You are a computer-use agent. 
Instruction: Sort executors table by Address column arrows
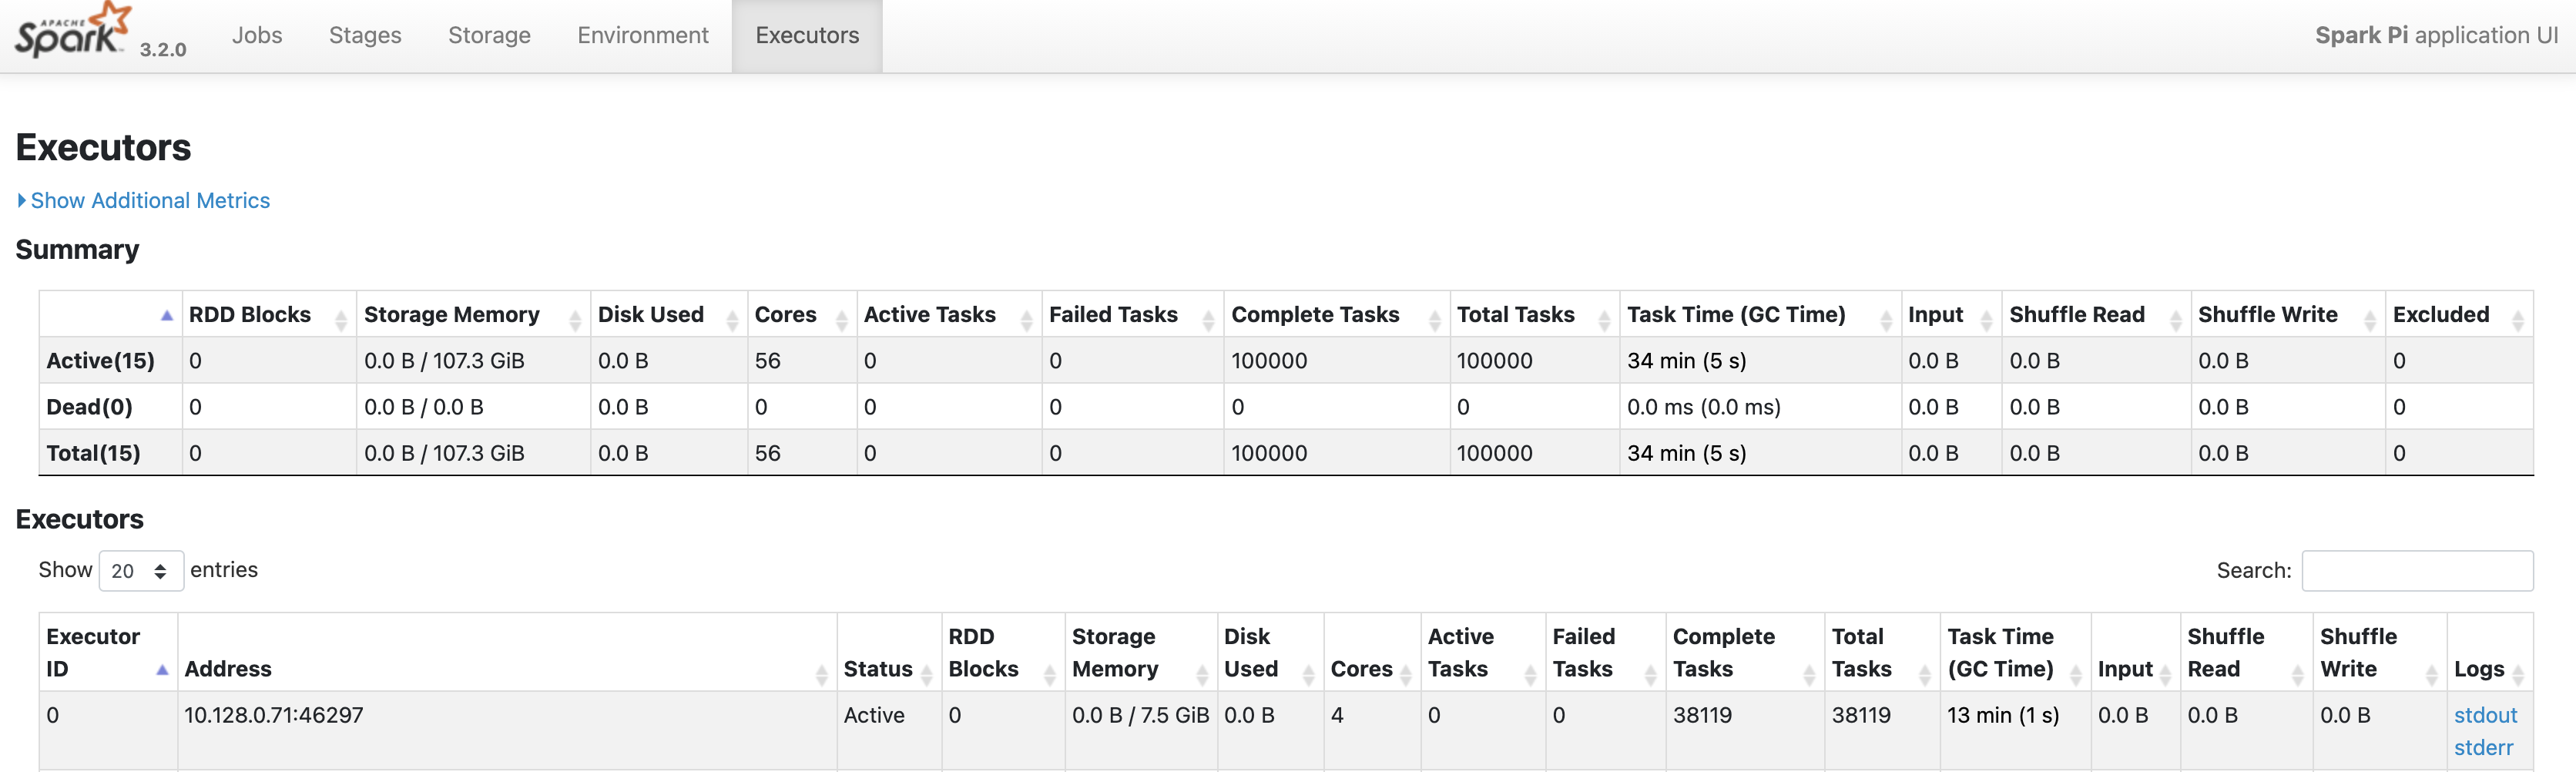click(822, 676)
